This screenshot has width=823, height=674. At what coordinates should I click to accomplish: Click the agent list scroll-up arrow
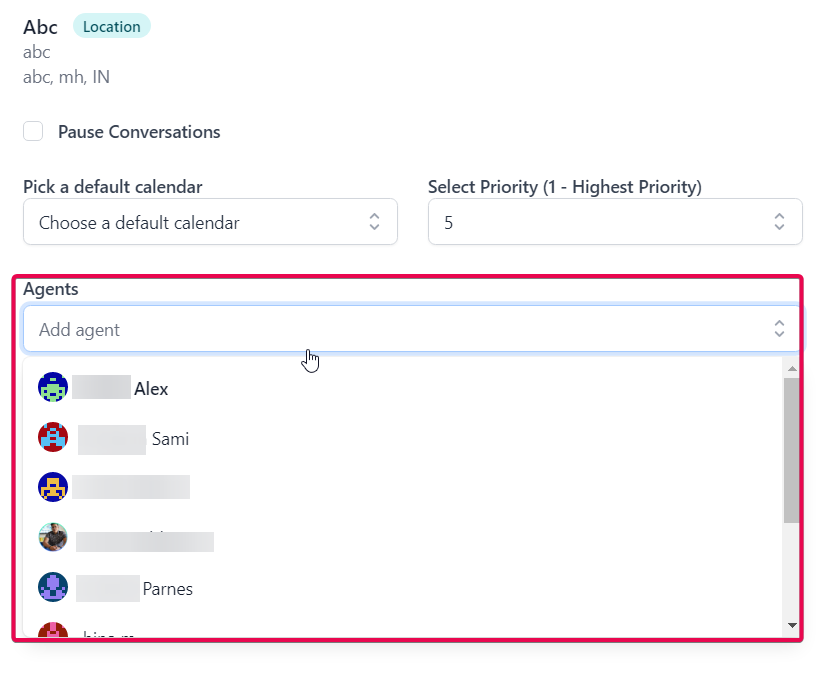pyautogui.click(x=792, y=369)
